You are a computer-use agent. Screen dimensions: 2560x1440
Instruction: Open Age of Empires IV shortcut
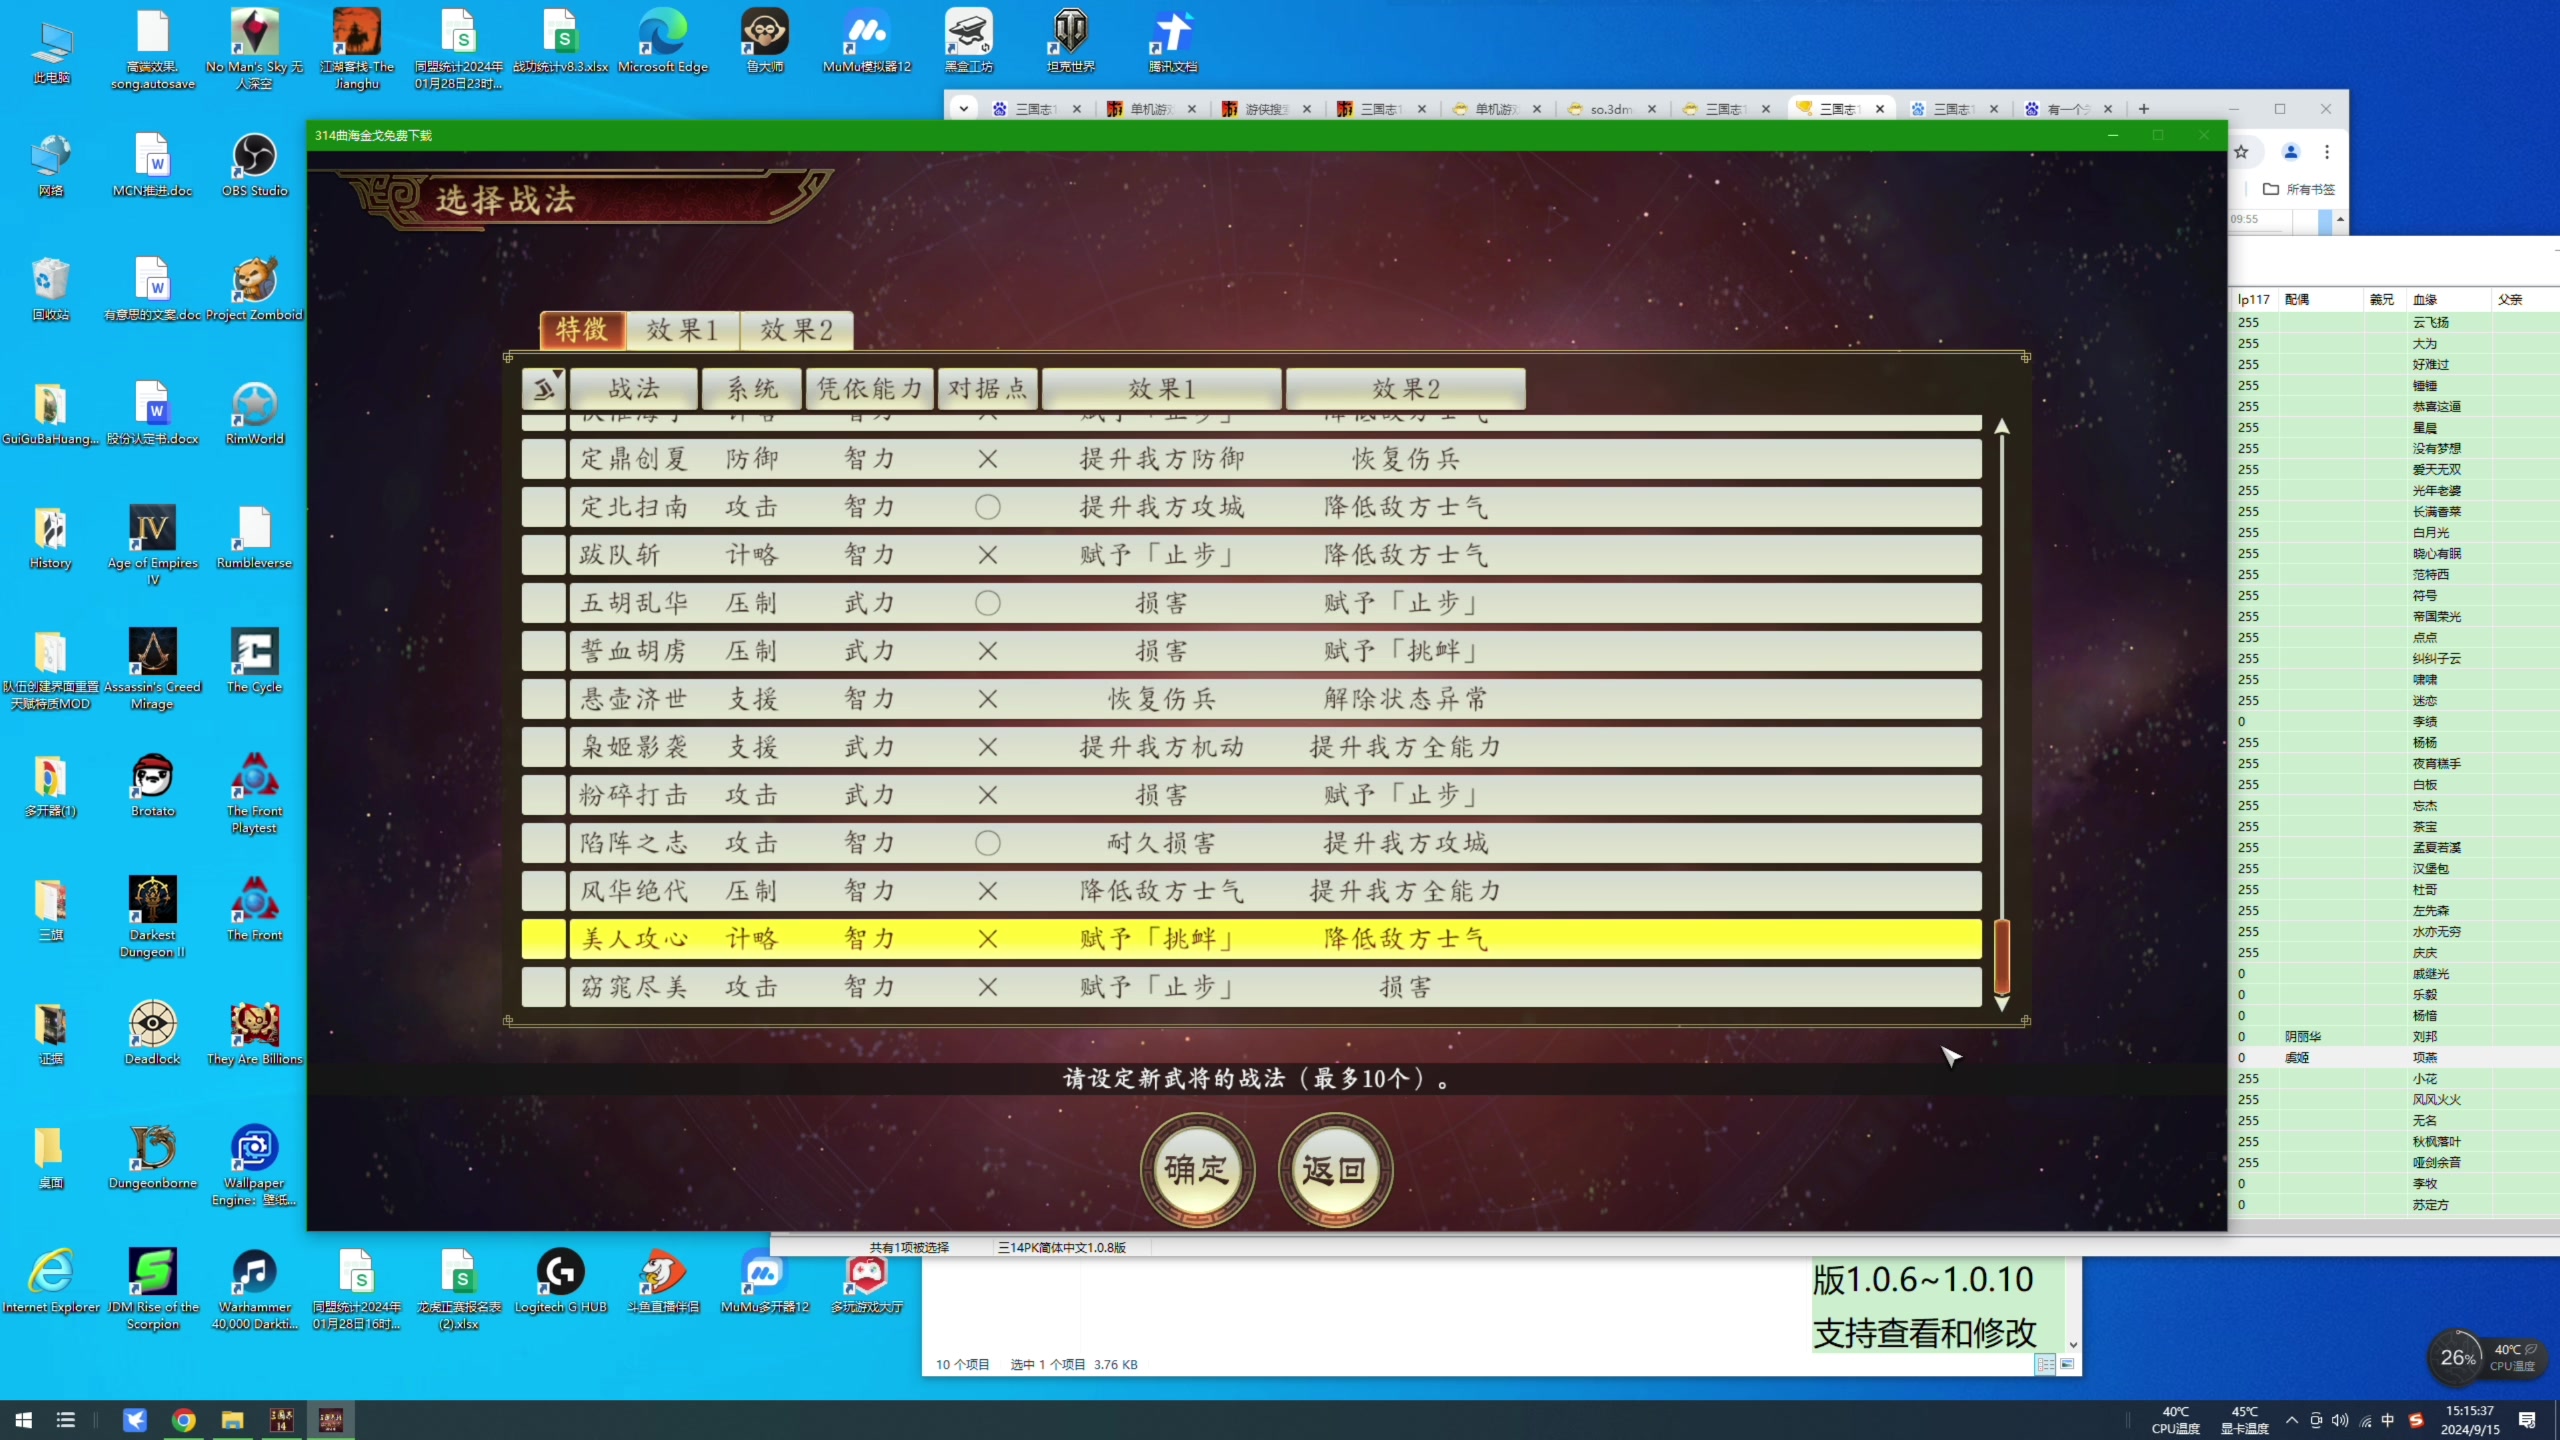click(x=152, y=545)
